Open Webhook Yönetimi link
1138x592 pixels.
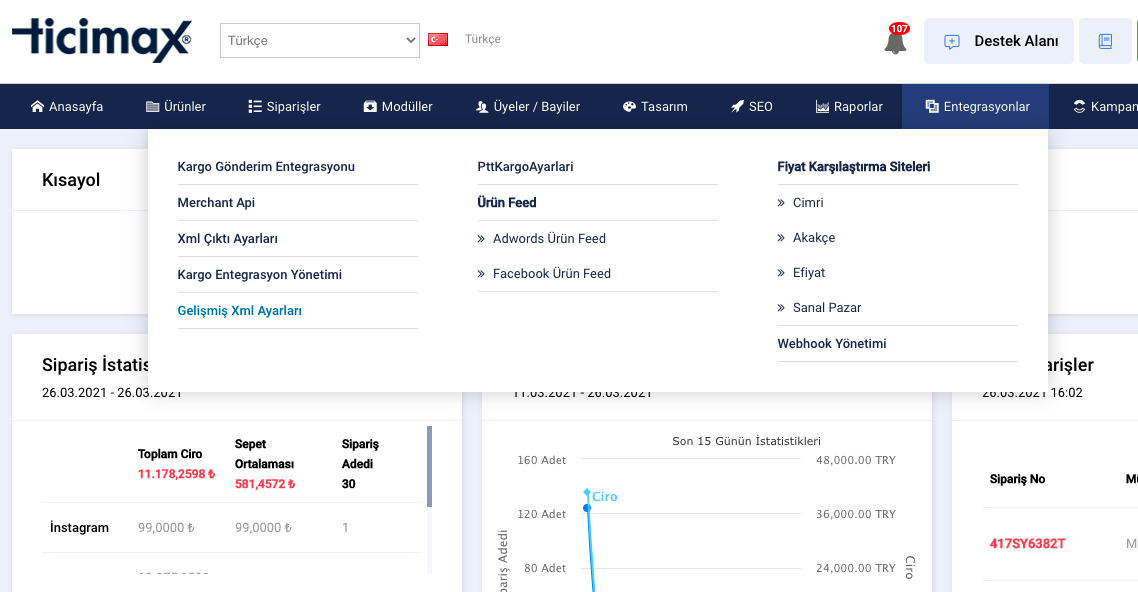pos(832,344)
